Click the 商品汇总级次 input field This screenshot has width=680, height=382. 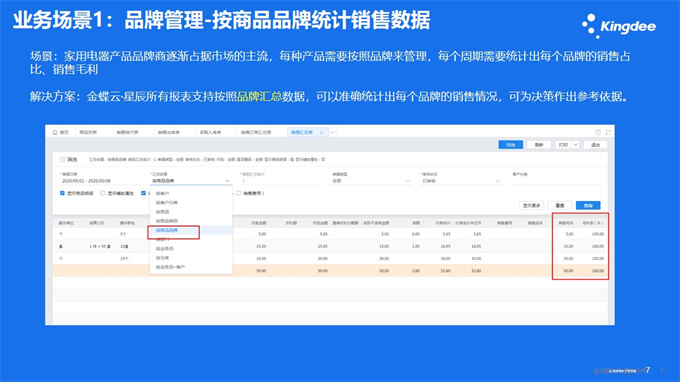pos(281,181)
